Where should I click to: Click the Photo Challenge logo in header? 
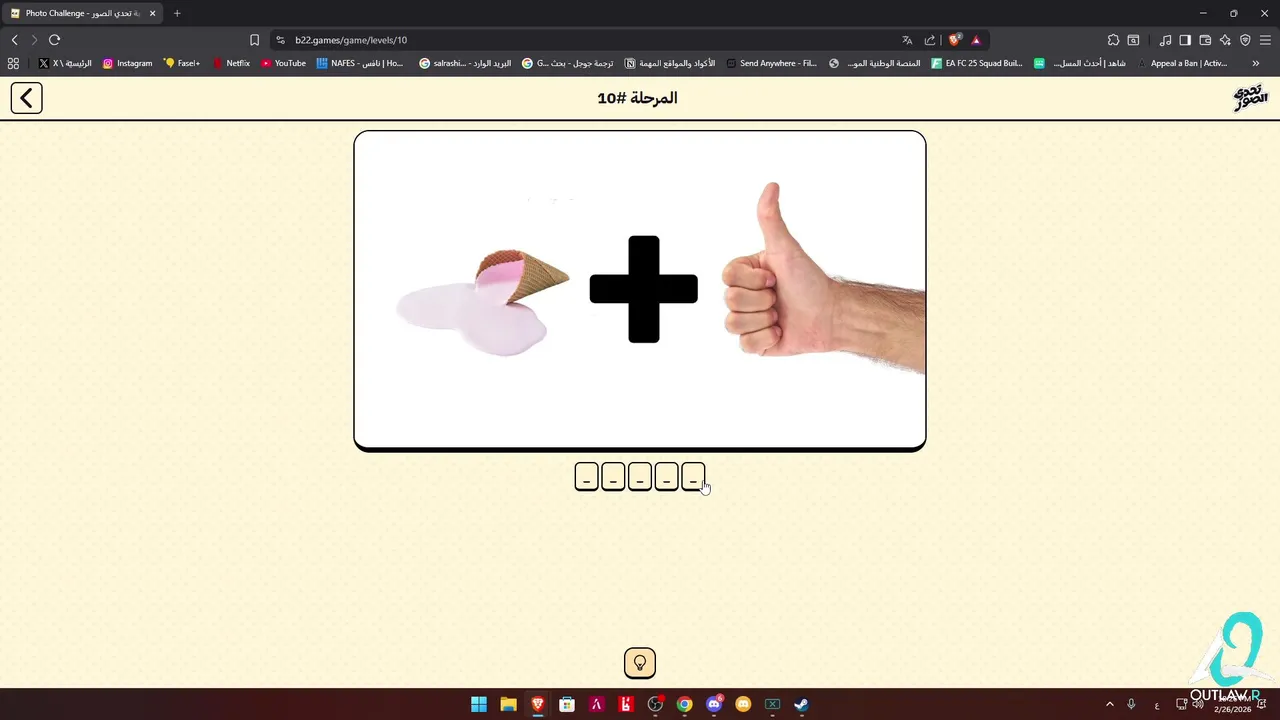click(x=1250, y=98)
